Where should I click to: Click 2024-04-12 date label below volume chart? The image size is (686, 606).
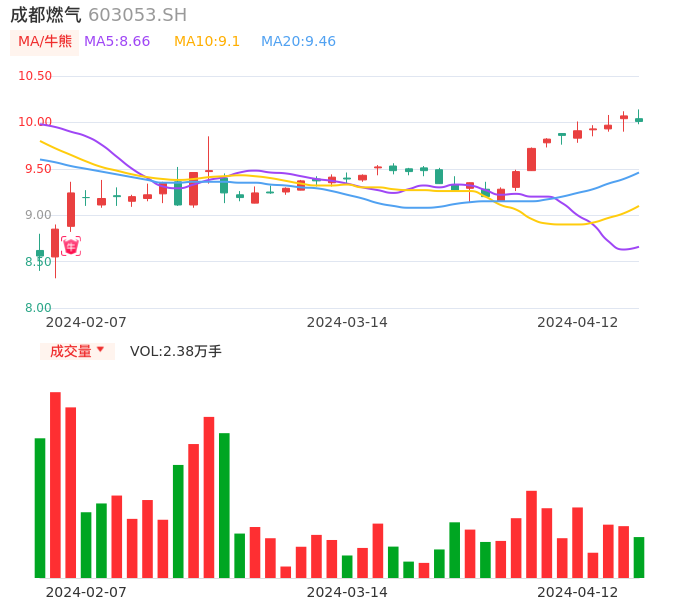(x=577, y=592)
